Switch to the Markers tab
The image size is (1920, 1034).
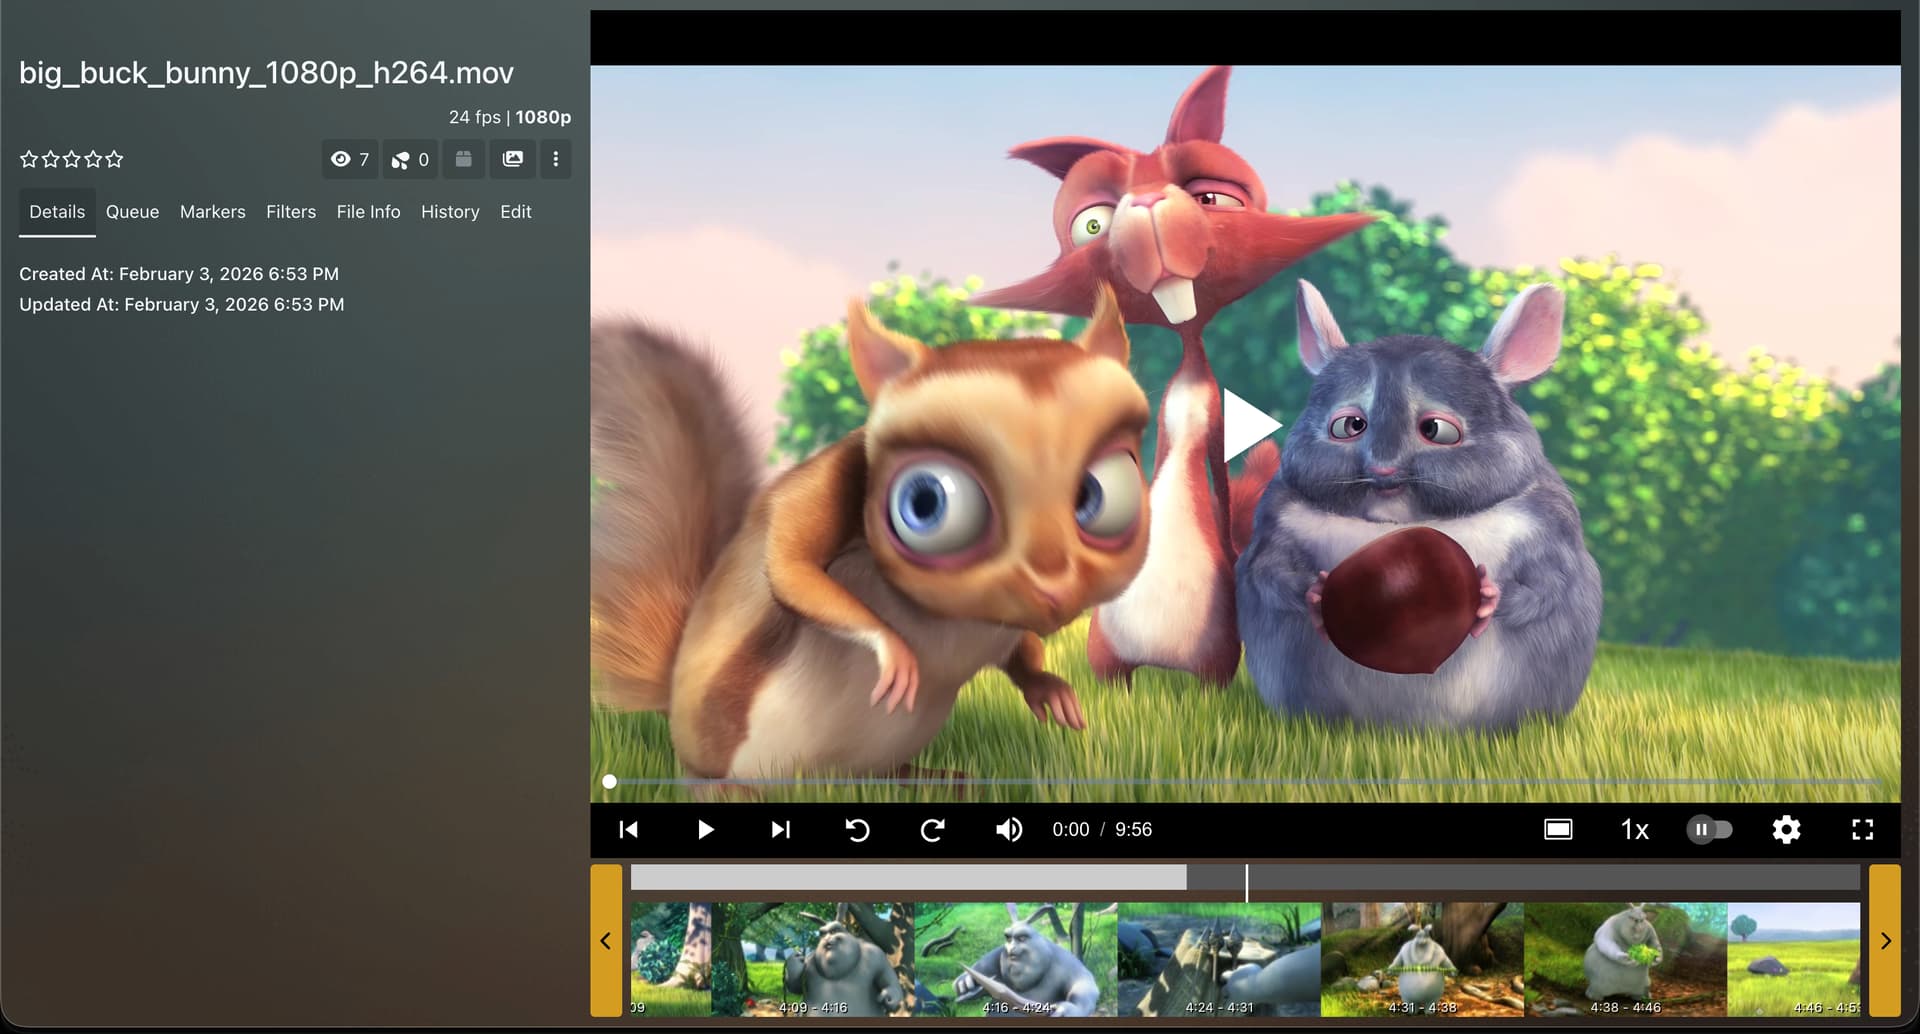point(212,212)
